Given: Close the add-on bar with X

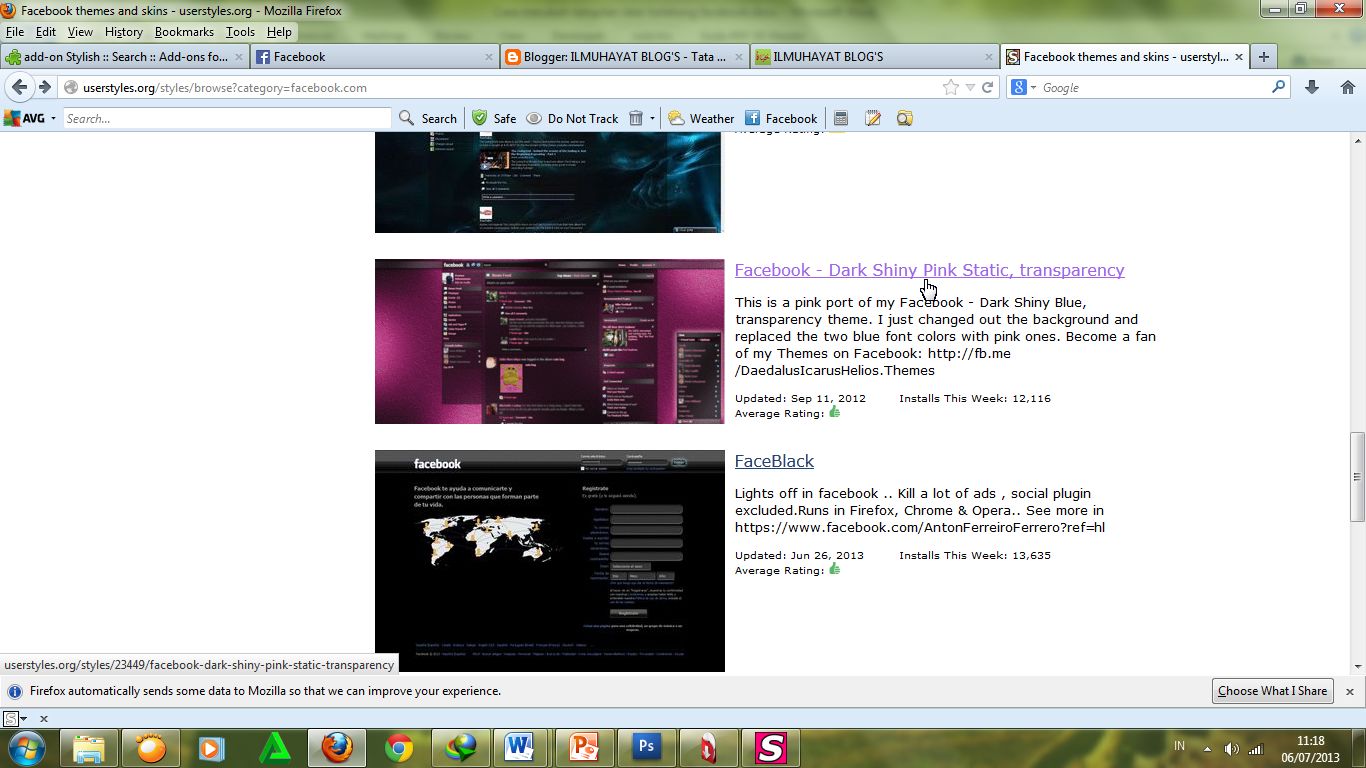Looking at the screenshot, I should click(x=44, y=718).
